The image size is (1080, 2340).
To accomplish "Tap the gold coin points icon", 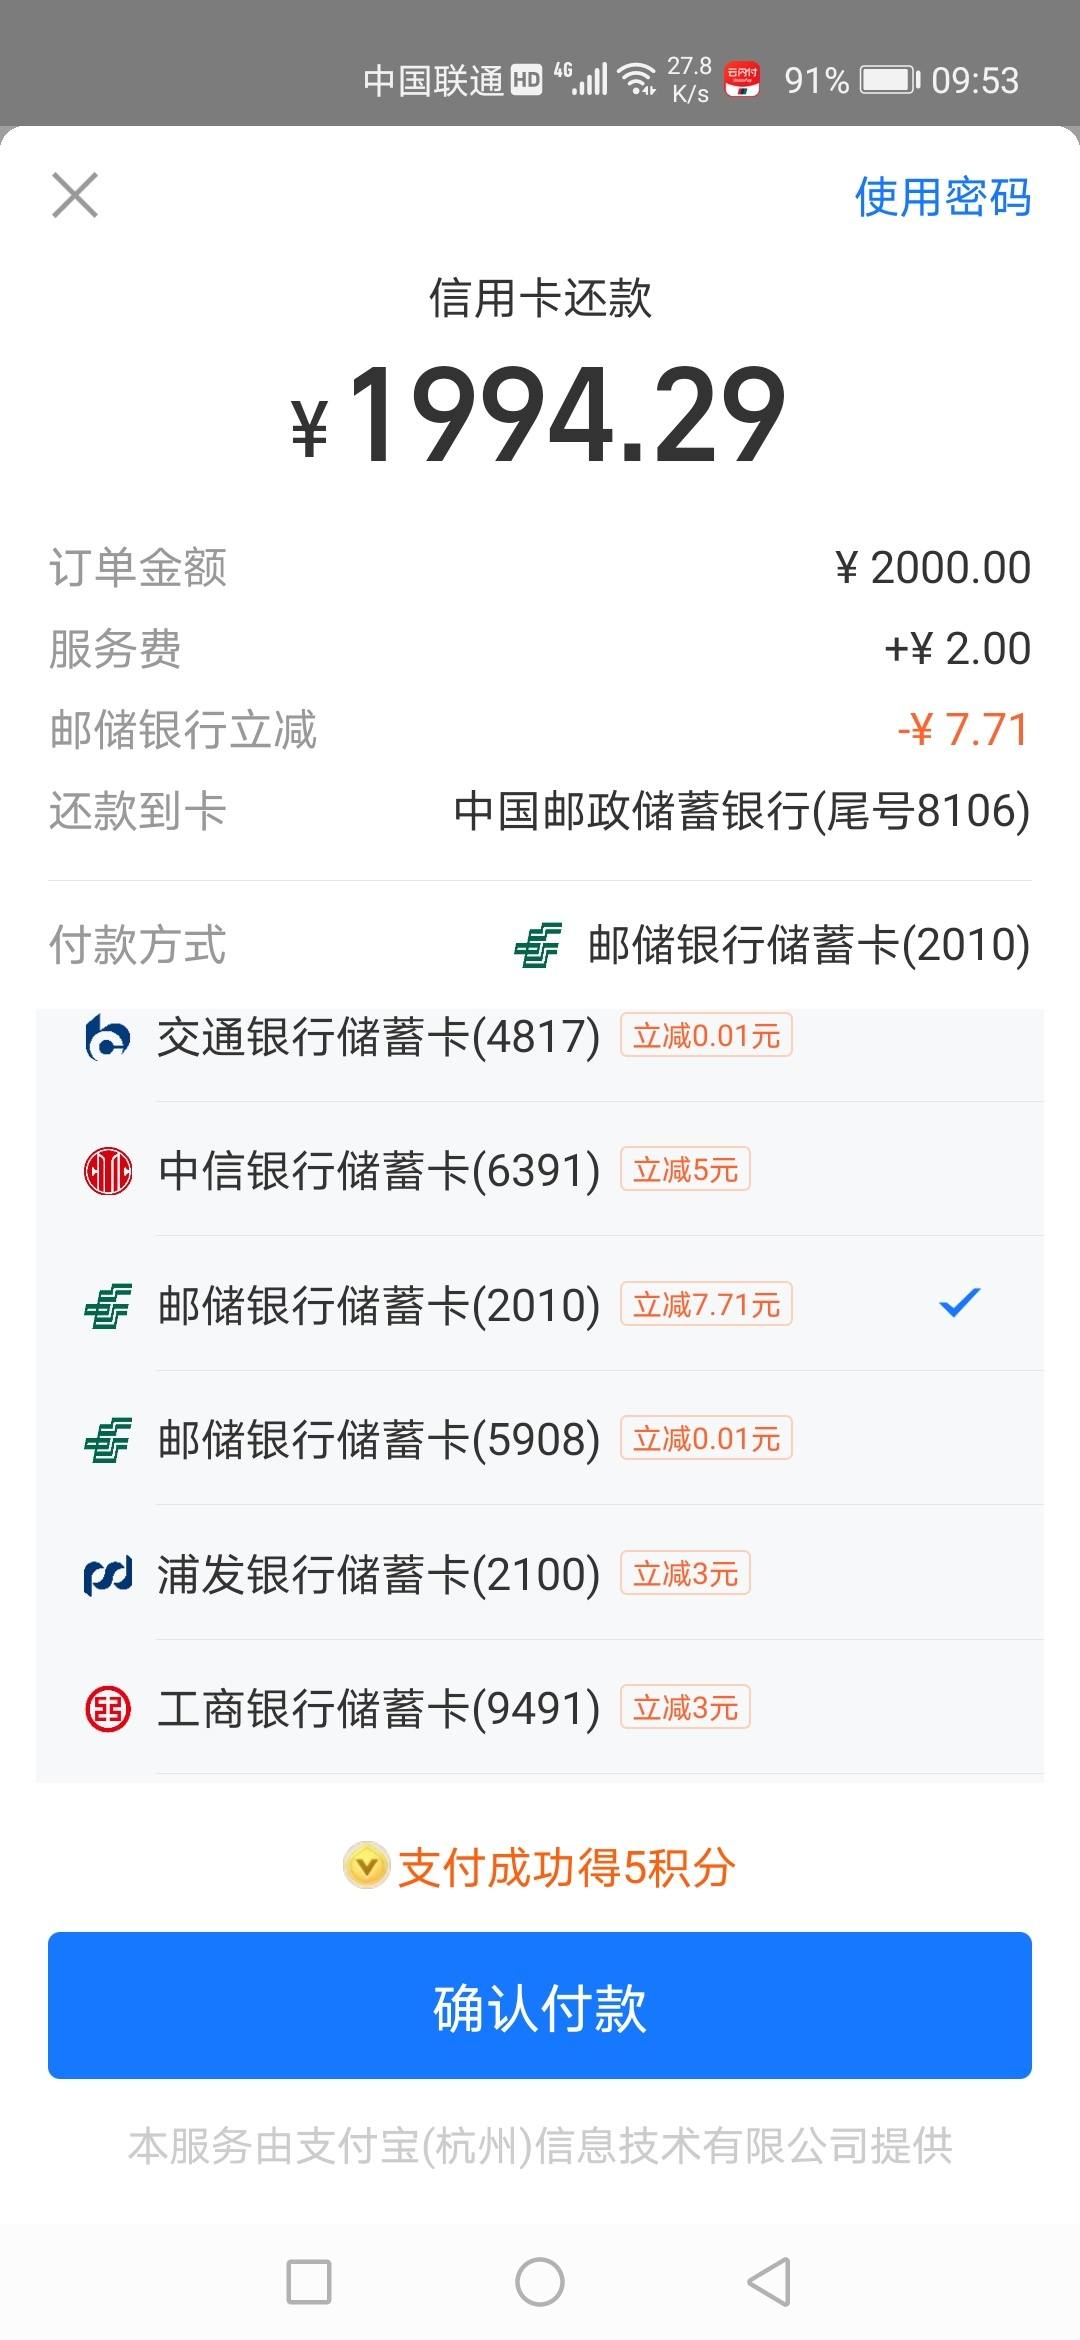I will (x=366, y=1865).
